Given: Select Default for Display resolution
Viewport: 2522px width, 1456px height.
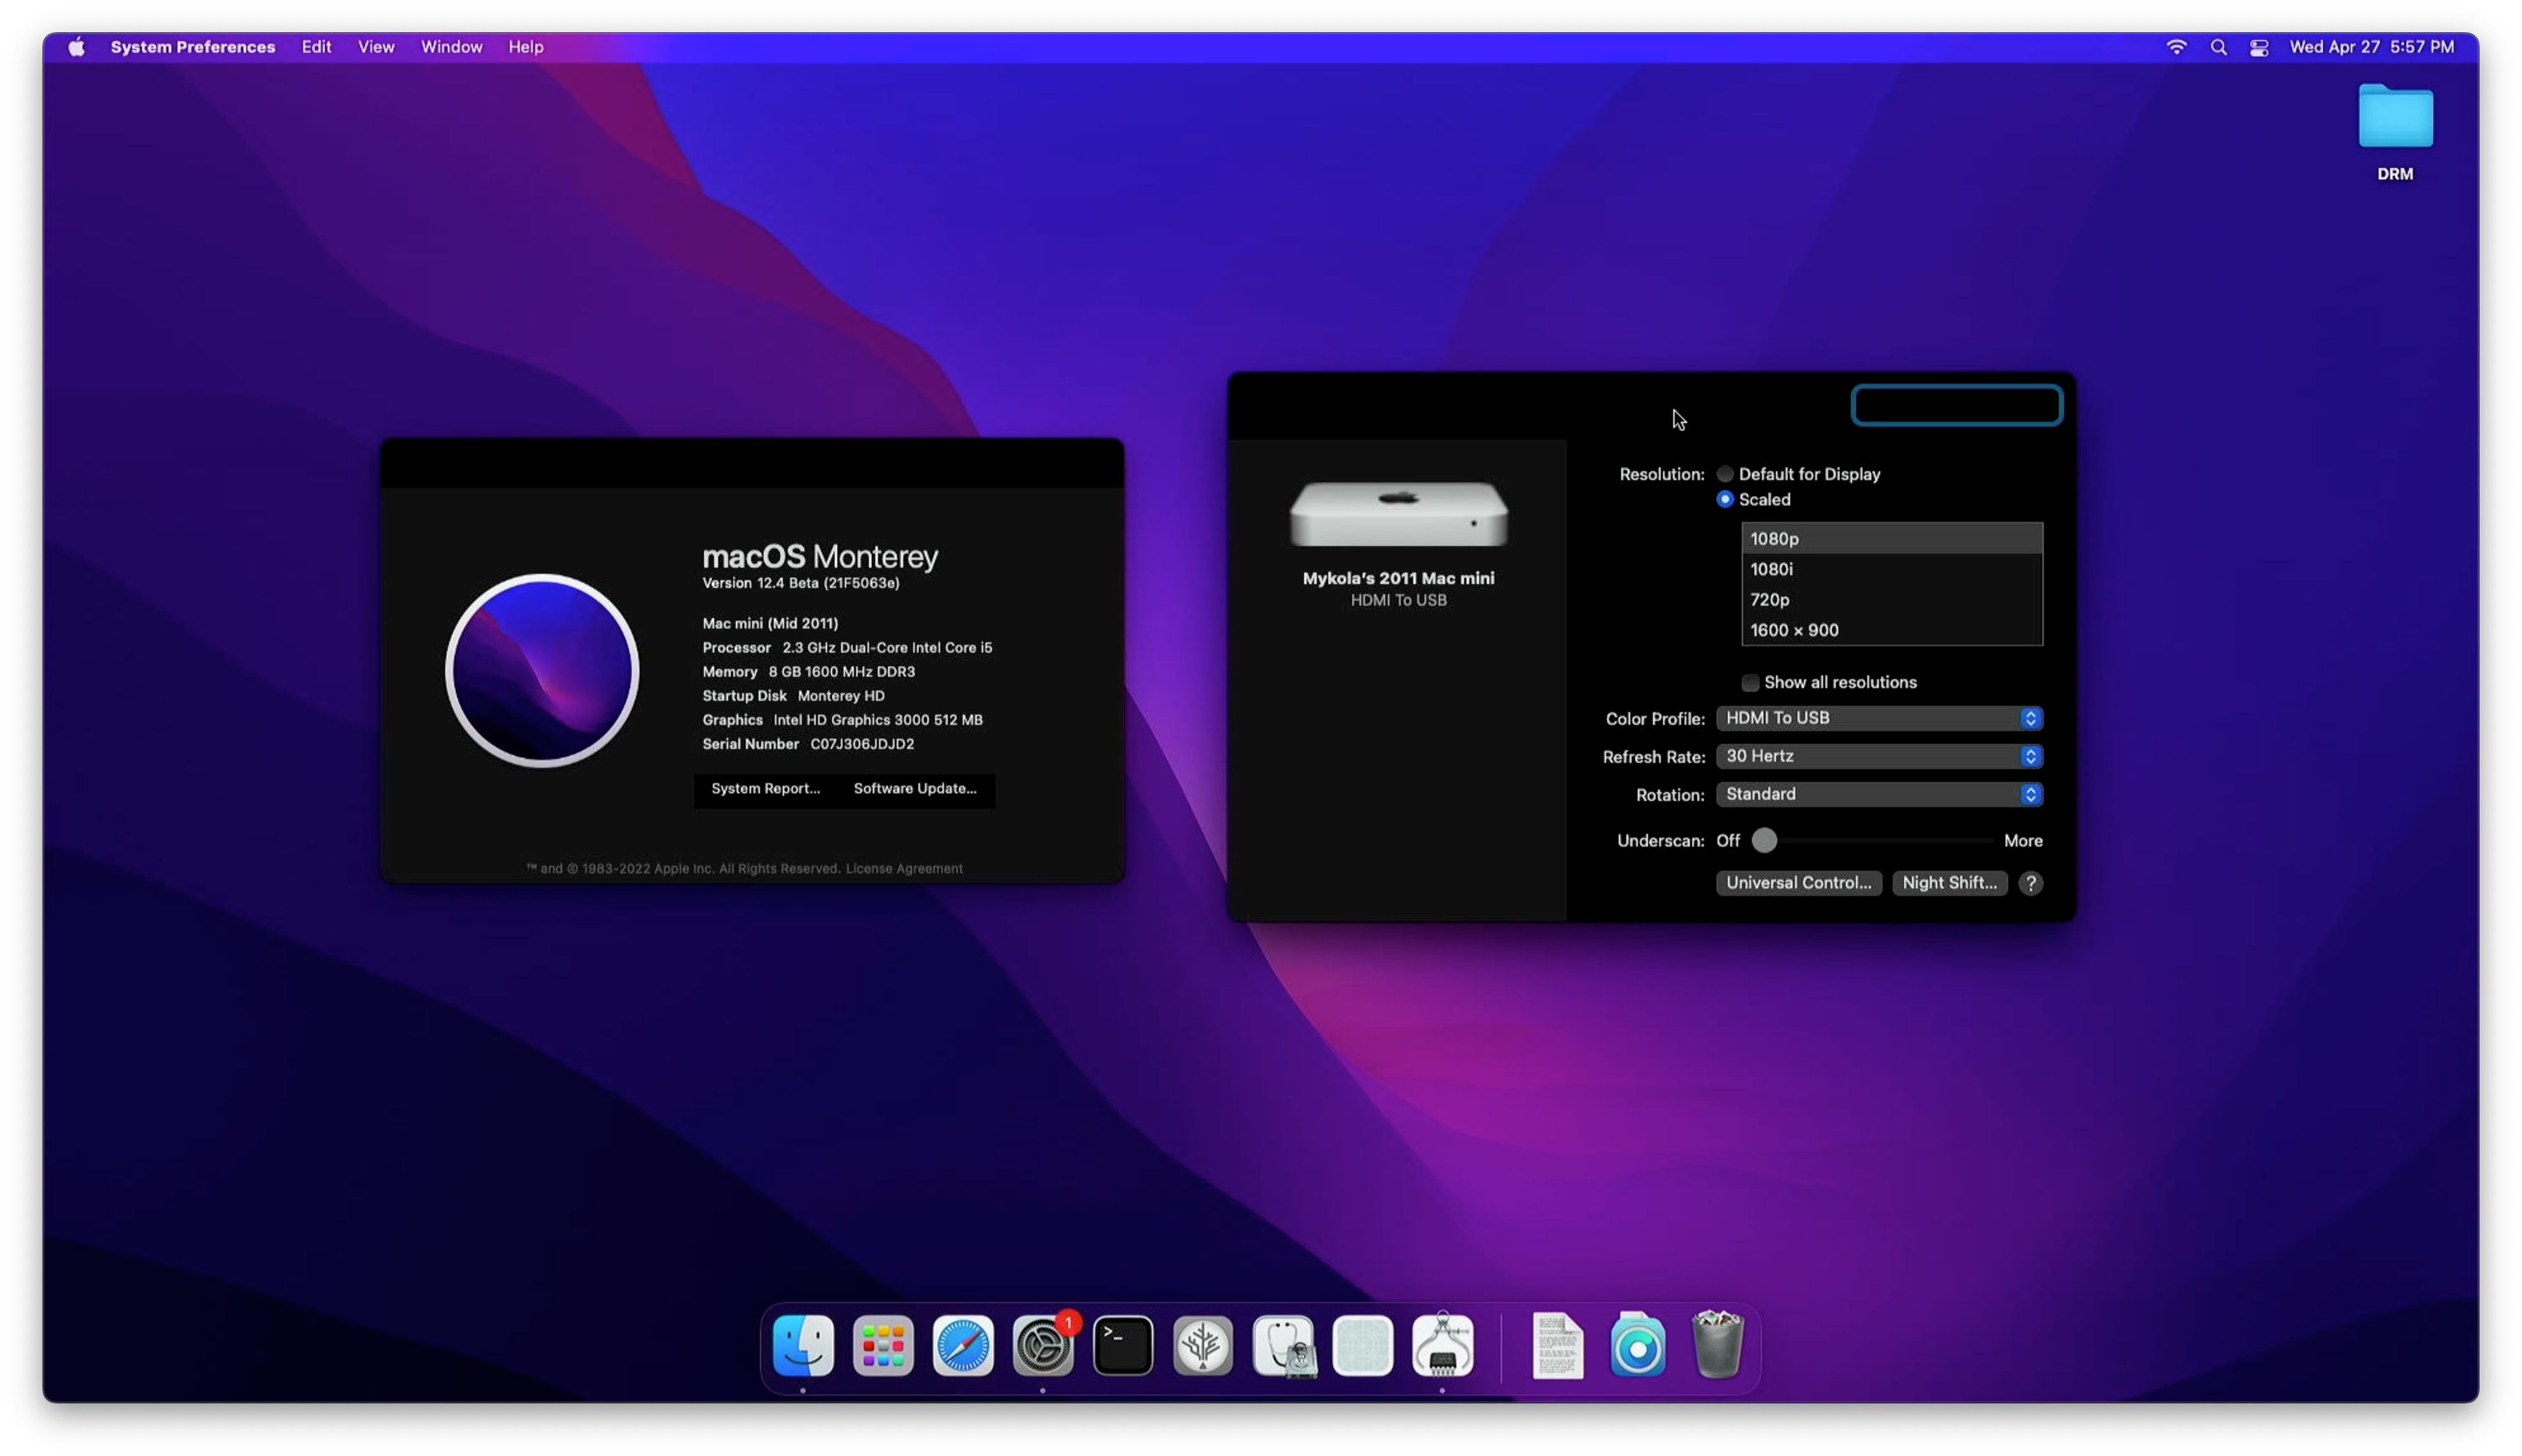Looking at the screenshot, I should (x=1725, y=474).
